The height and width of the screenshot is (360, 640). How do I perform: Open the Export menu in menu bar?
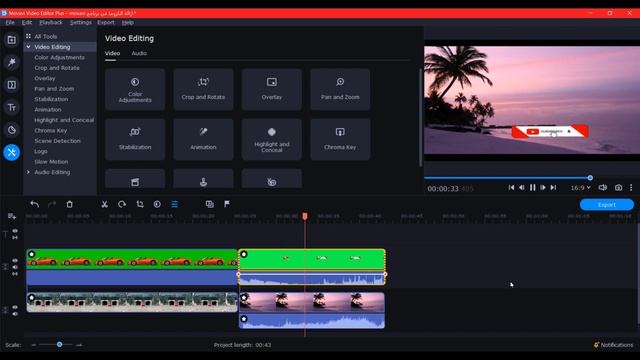pos(106,22)
